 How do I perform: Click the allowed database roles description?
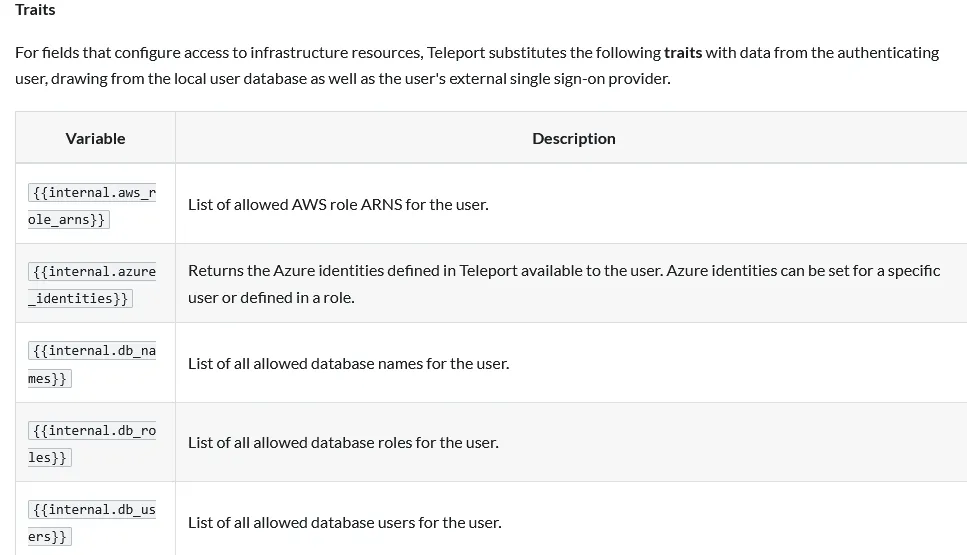(343, 443)
